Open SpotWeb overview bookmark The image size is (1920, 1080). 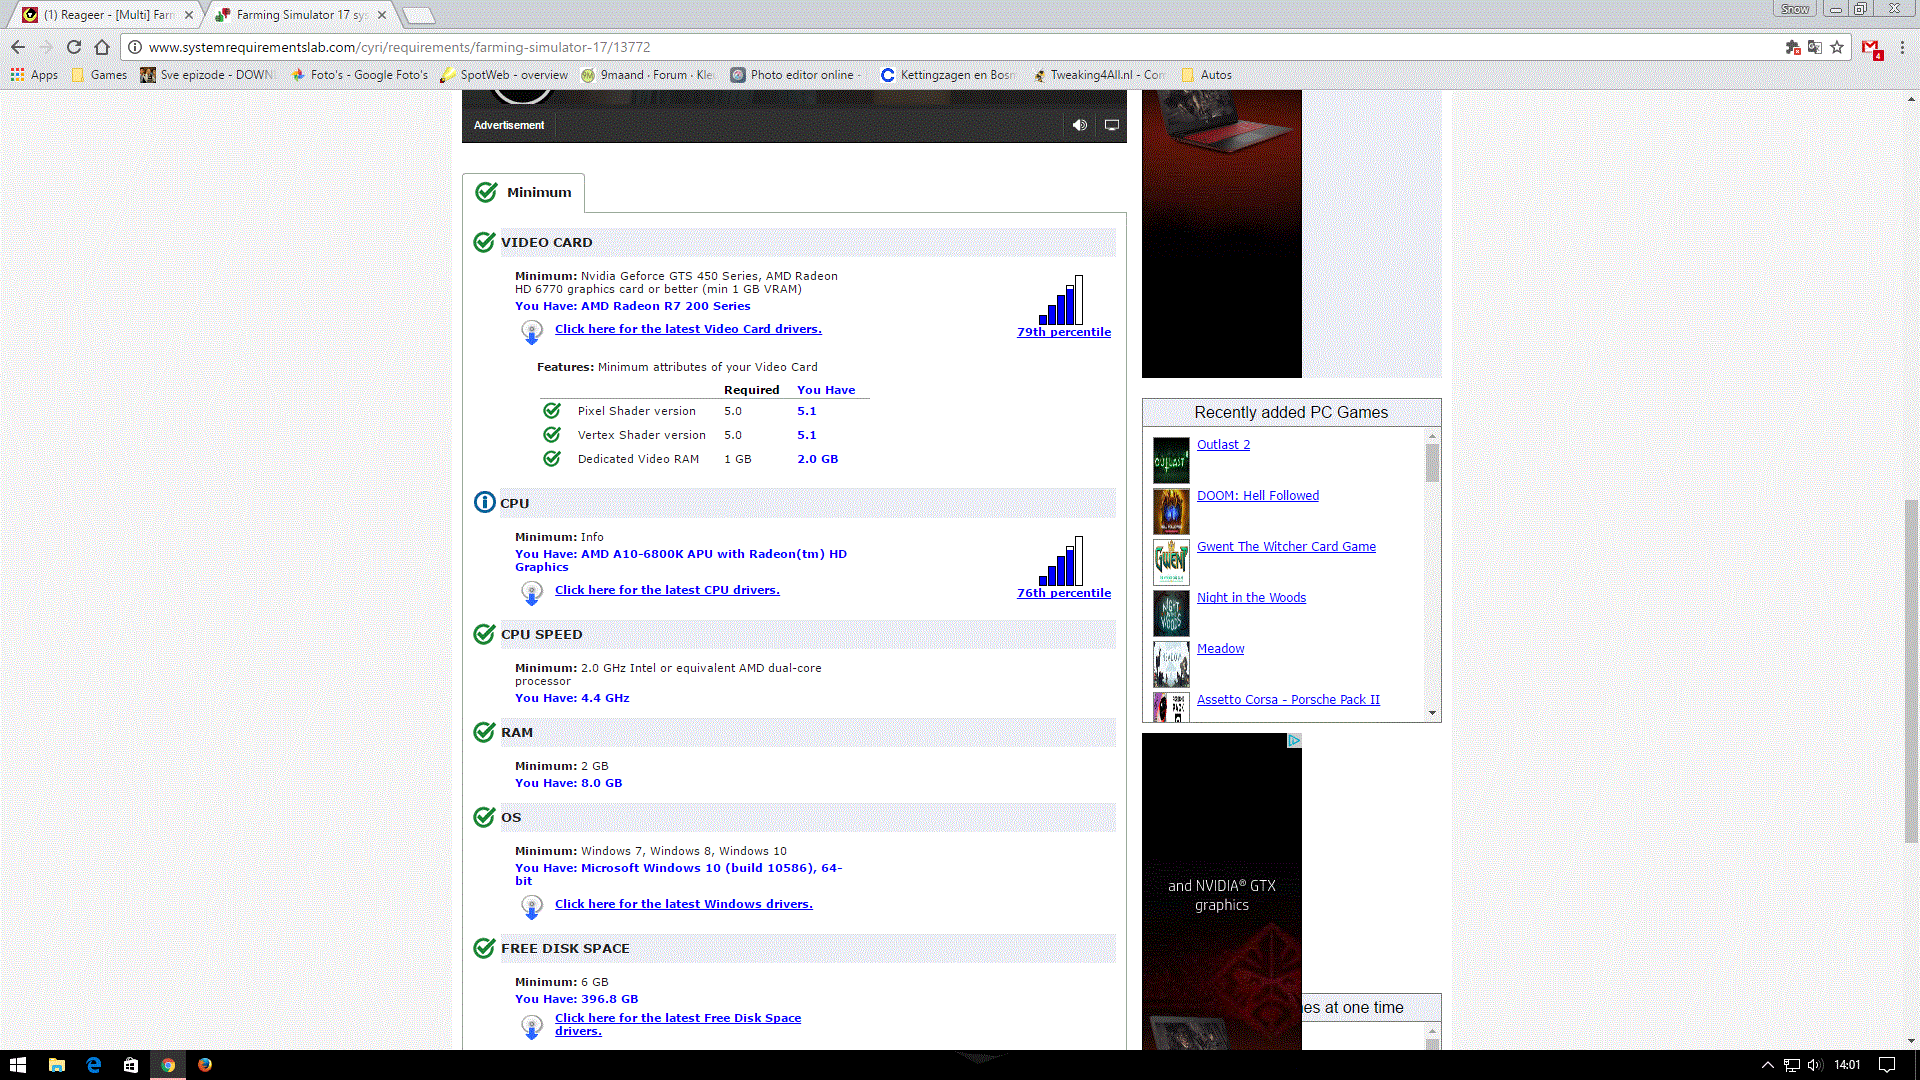coord(505,75)
